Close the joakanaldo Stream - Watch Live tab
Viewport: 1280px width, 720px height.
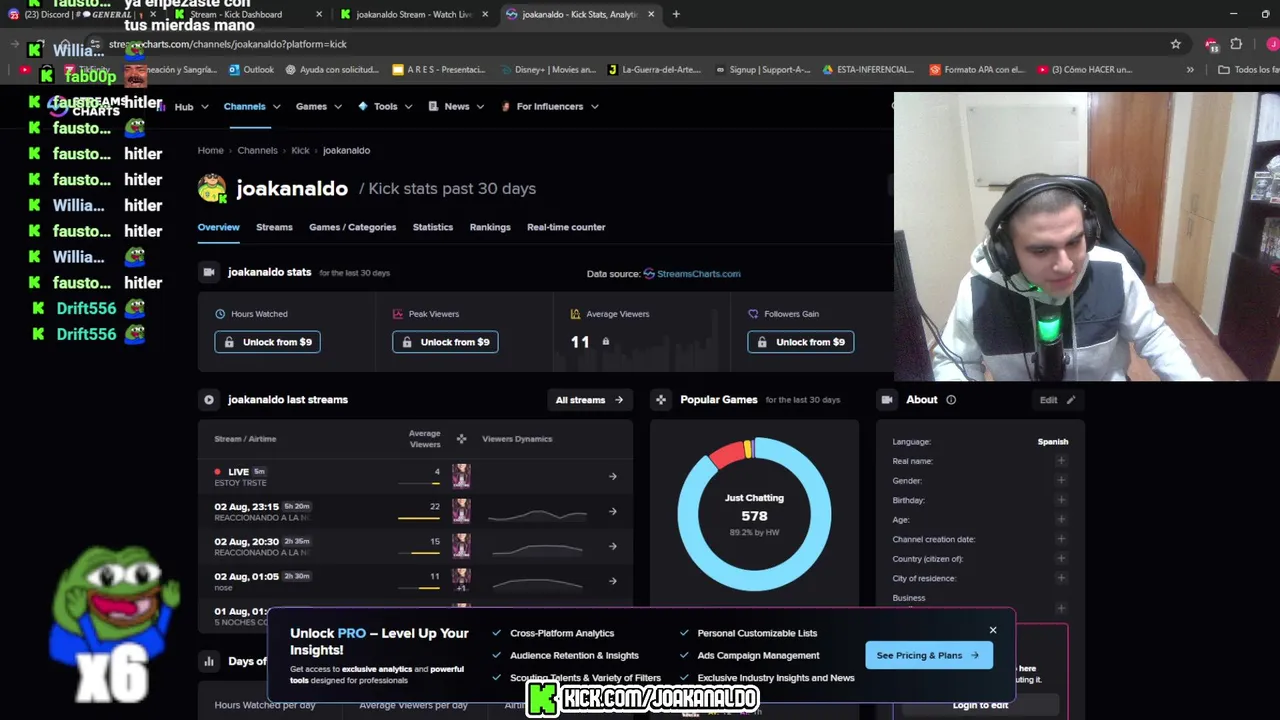(x=485, y=14)
